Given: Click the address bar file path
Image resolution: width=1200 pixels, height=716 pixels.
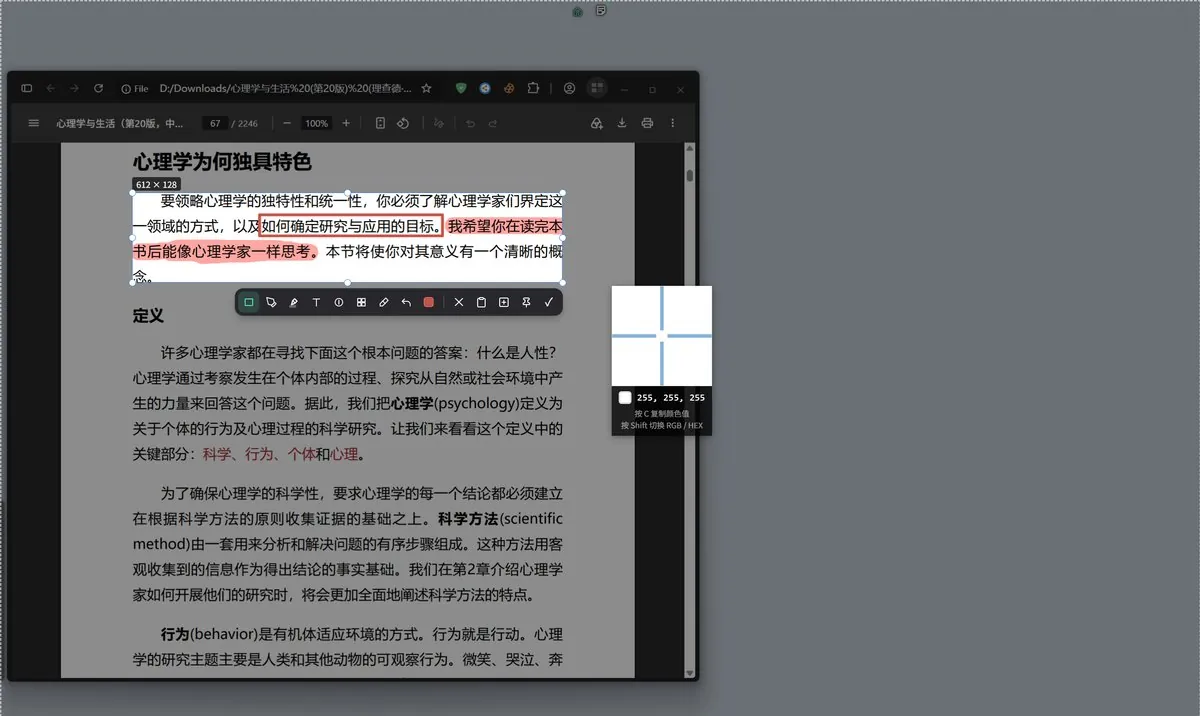Looking at the screenshot, I should (x=286, y=88).
